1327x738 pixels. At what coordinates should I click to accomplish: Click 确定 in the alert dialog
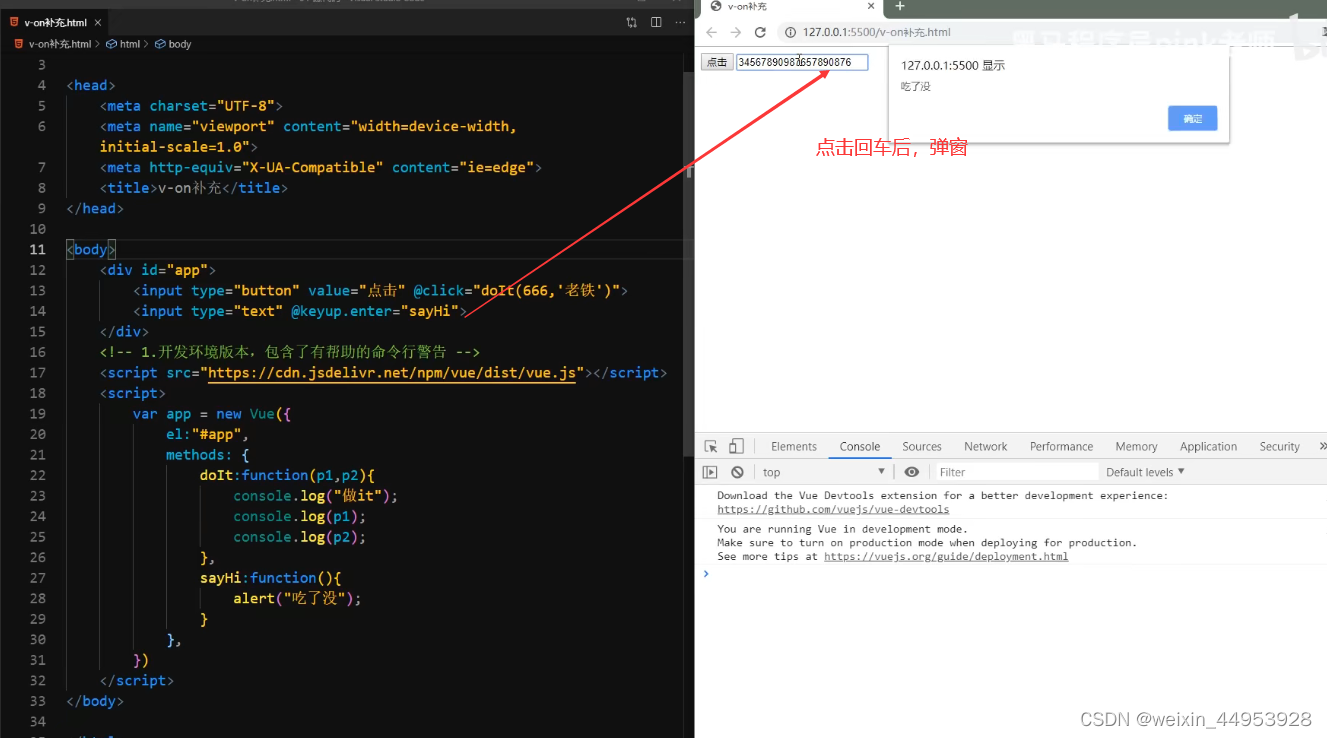tap(1192, 118)
